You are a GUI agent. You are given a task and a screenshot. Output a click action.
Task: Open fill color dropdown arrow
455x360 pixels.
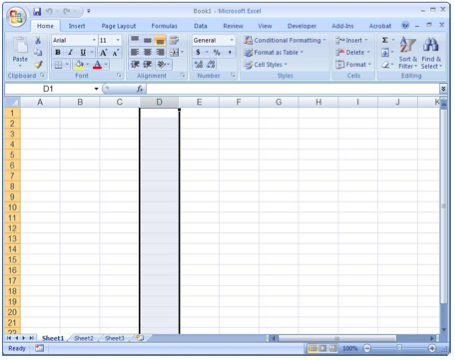coord(88,65)
